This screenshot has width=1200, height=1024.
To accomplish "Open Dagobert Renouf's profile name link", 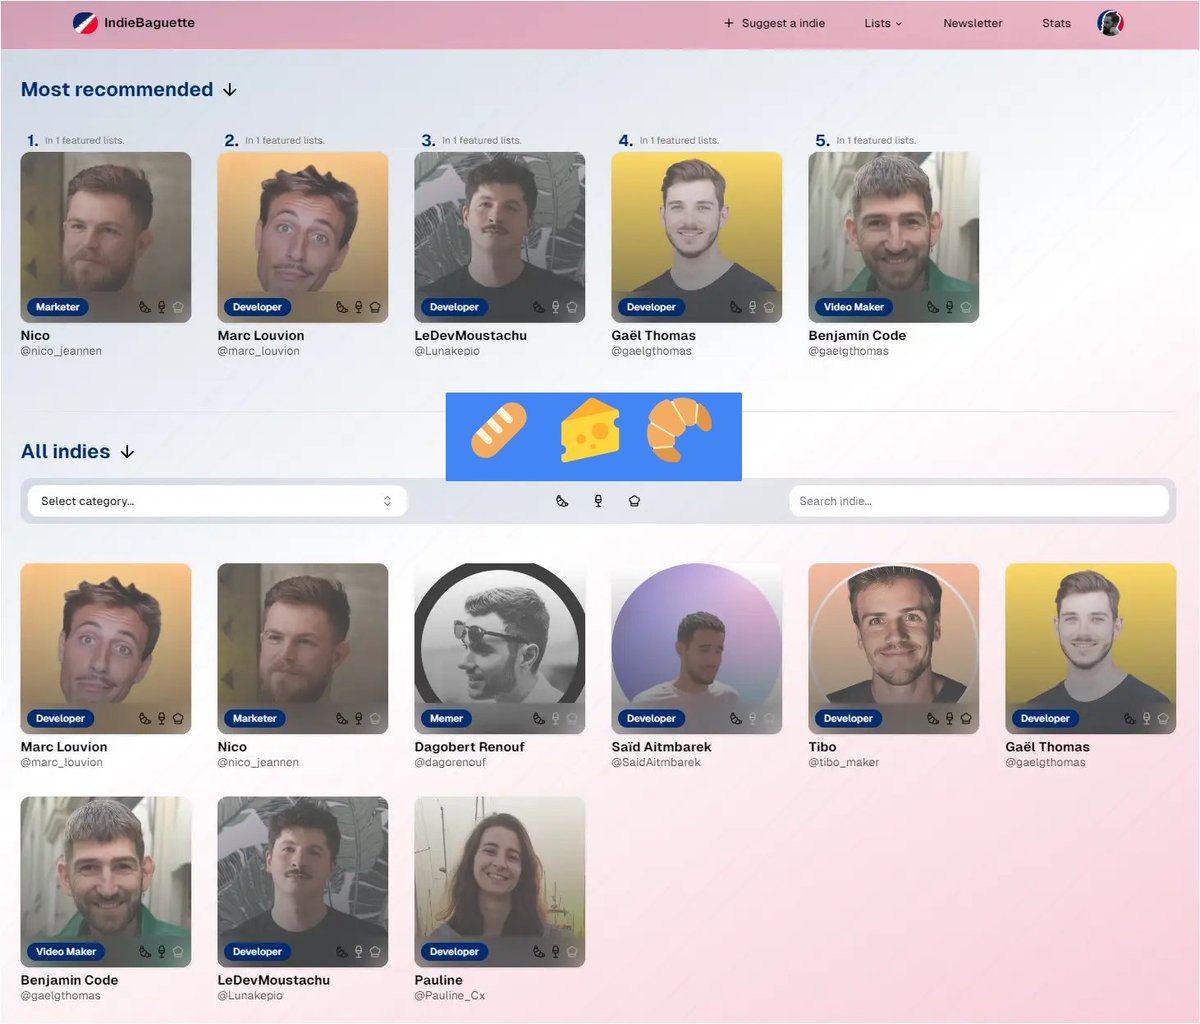I will [469, 747].
